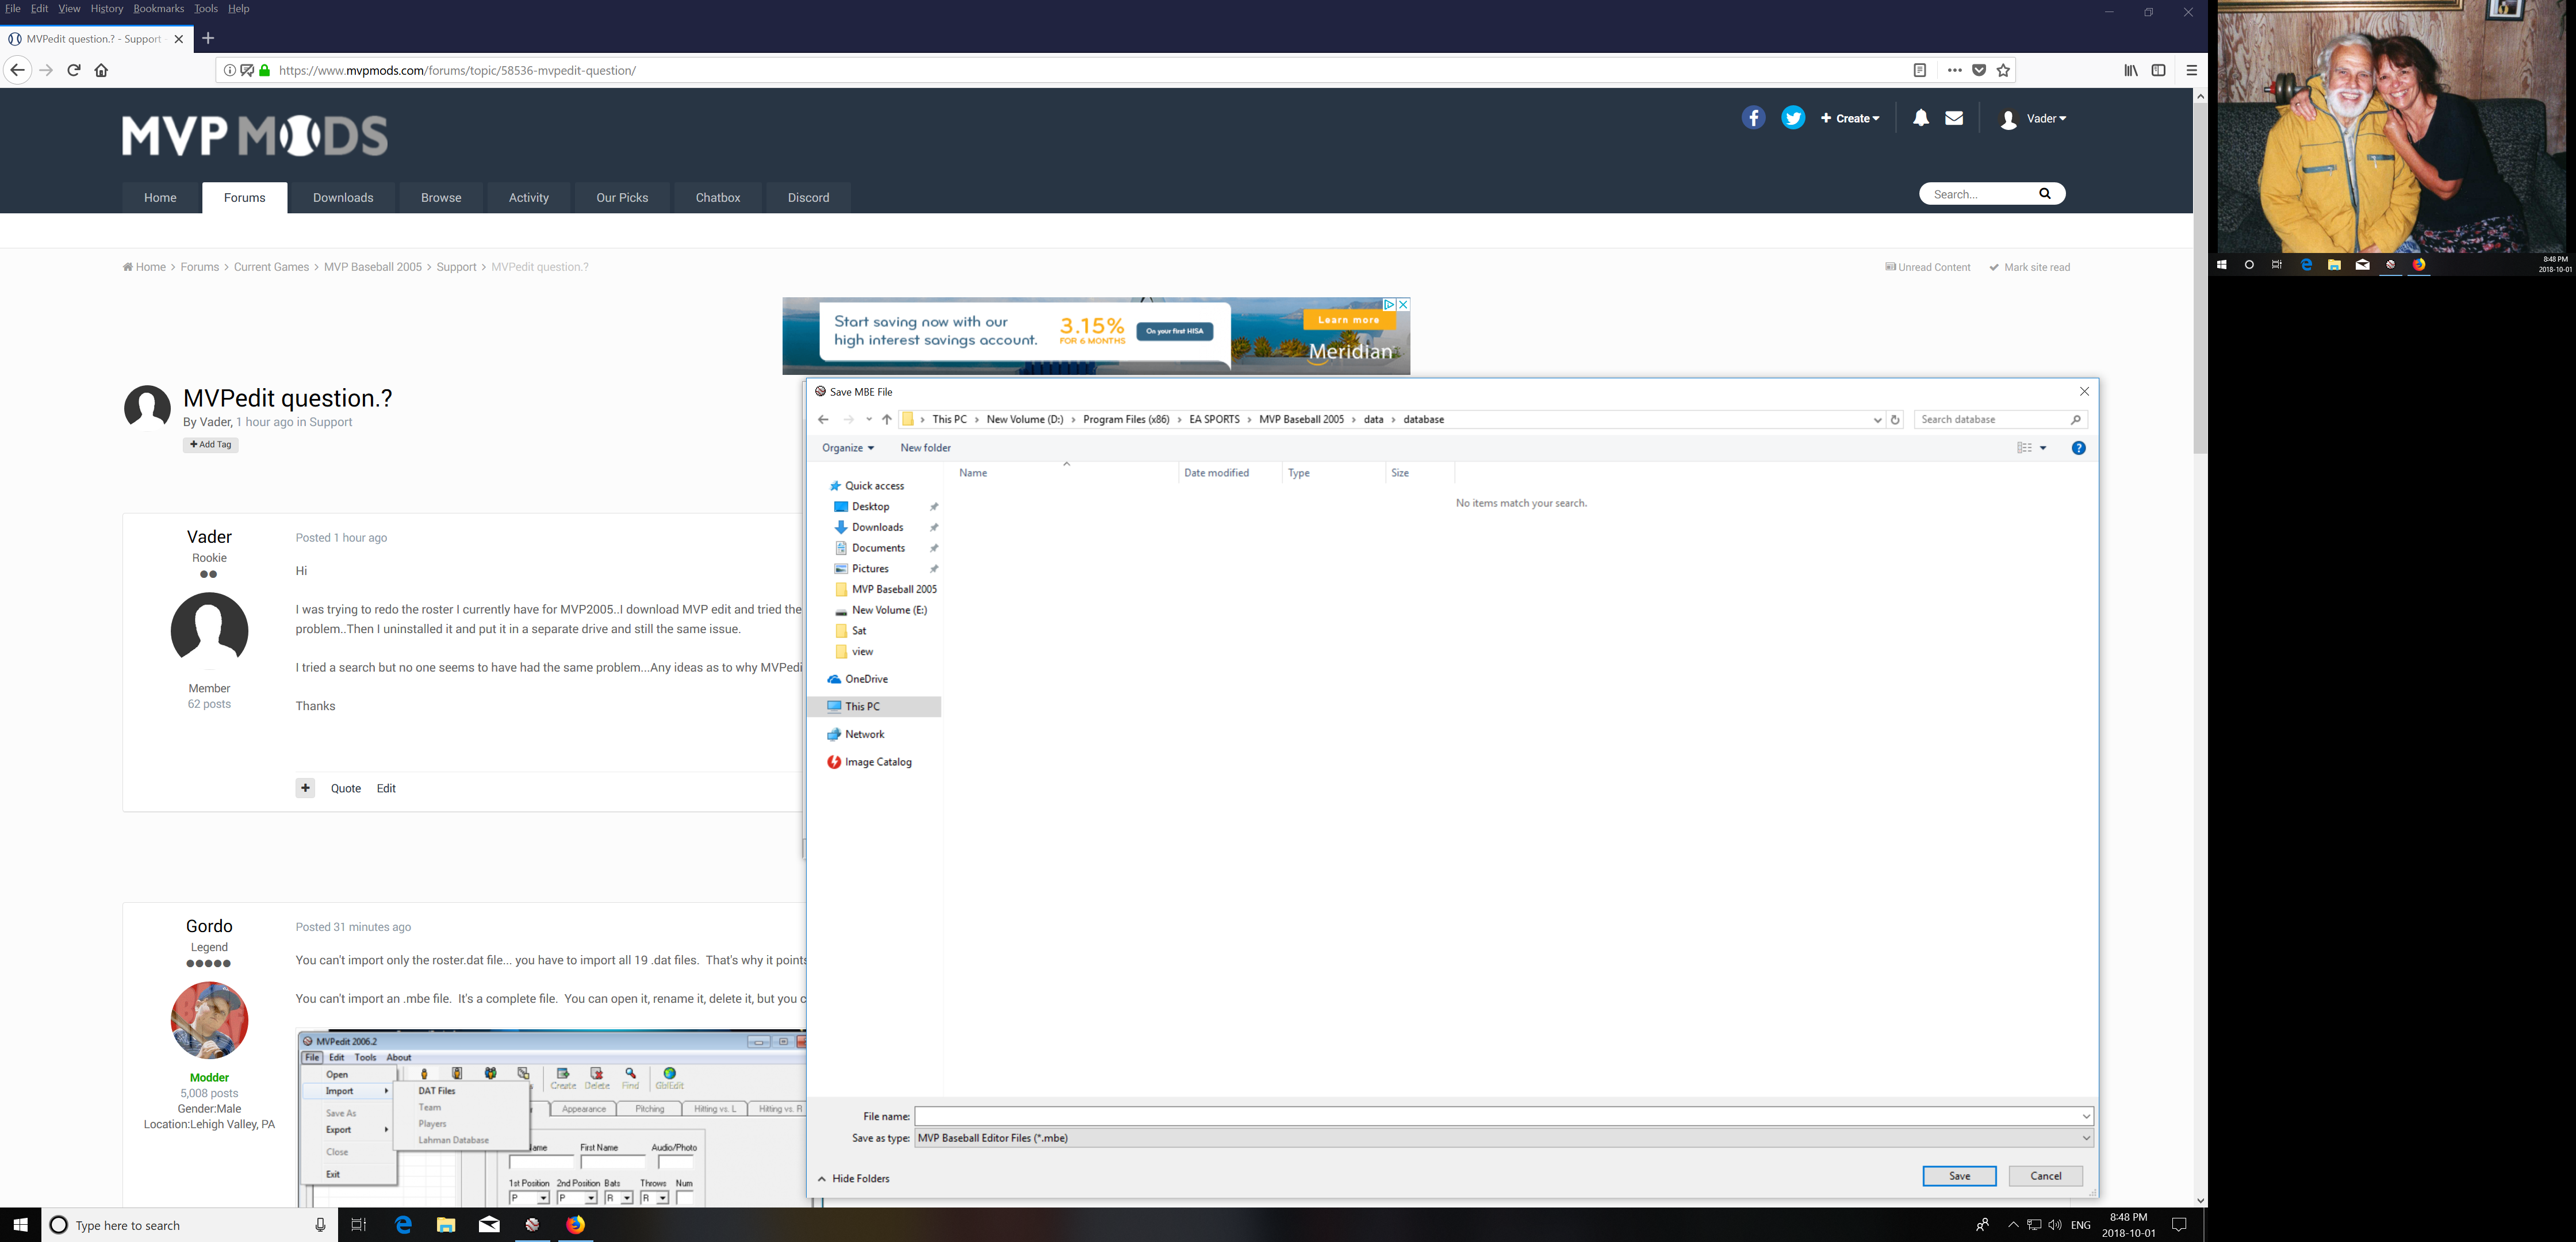This screenshot has width=2576, height=1242.
Task: Open Firefox Library icon
Action: [2131, 70]
